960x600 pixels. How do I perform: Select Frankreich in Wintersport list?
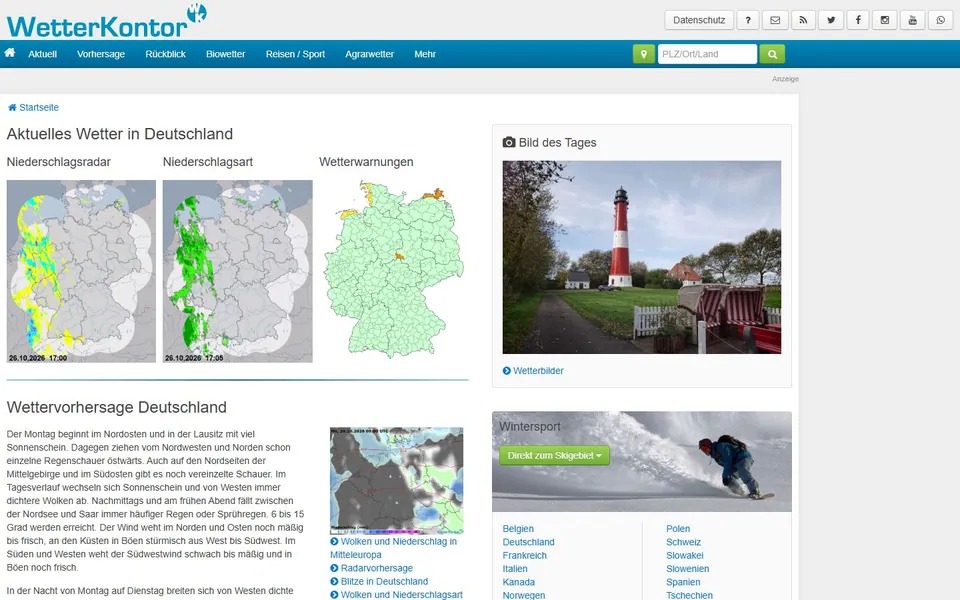(x=525, y=555)
